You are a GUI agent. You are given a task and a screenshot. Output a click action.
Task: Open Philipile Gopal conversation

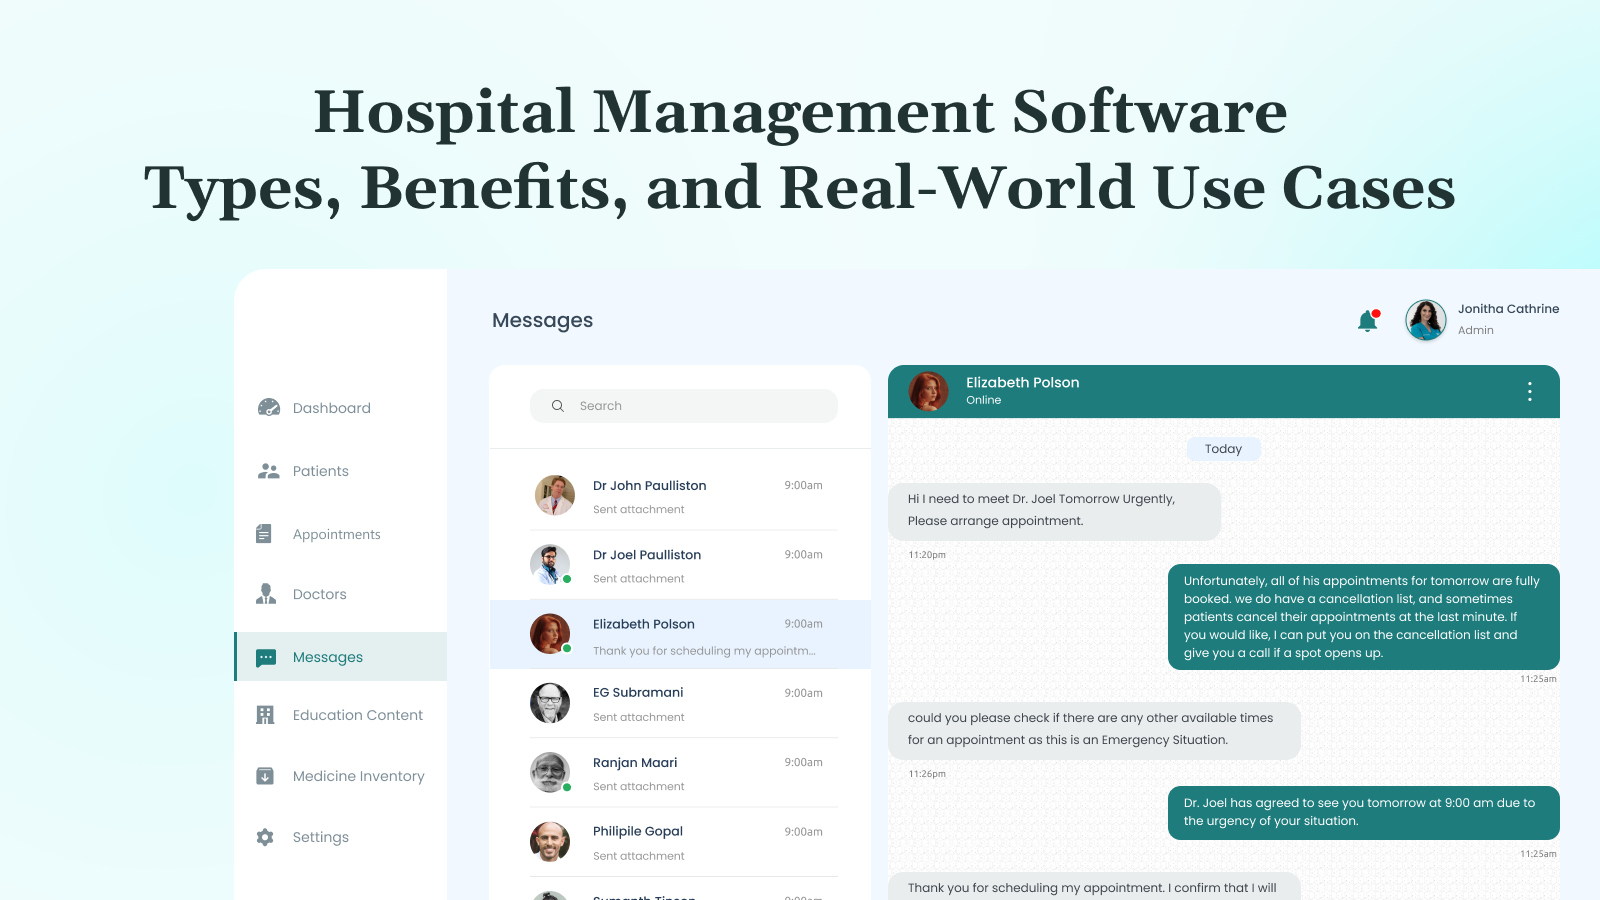680,842
